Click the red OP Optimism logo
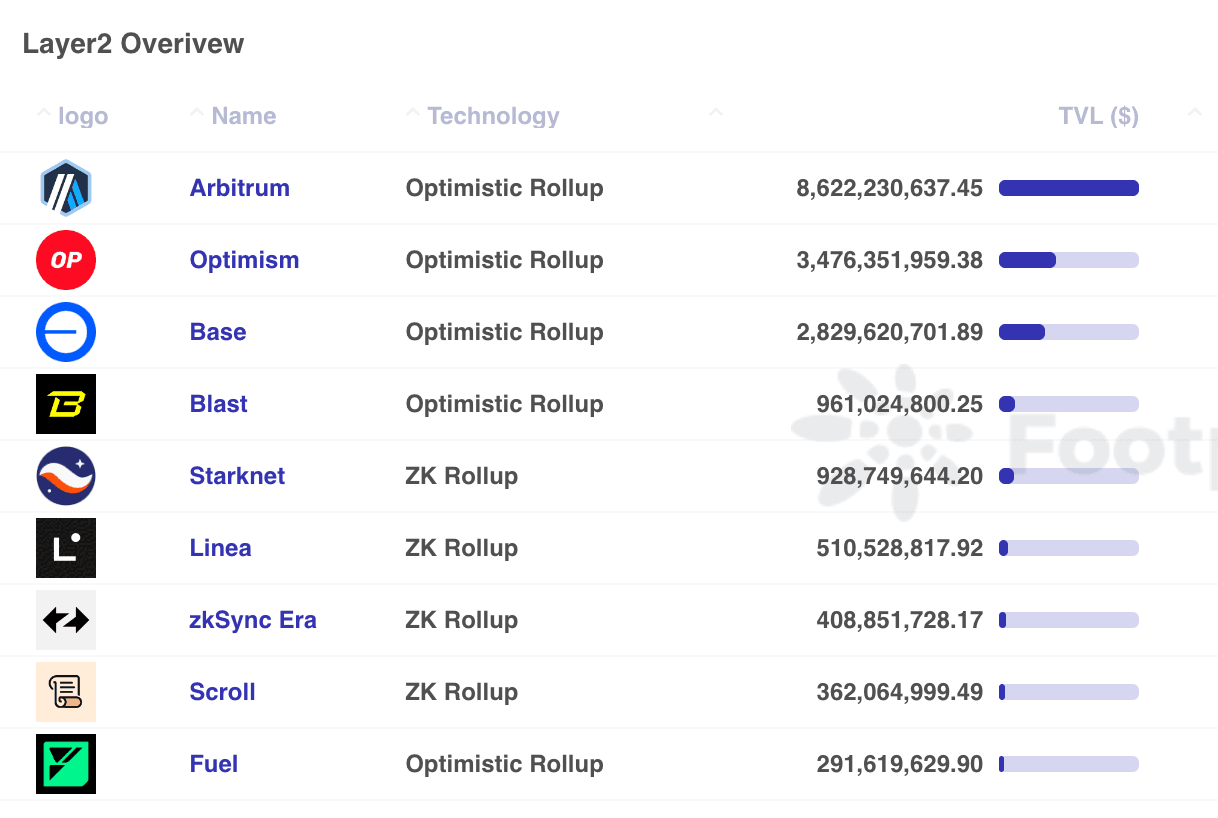 [66, 260]
